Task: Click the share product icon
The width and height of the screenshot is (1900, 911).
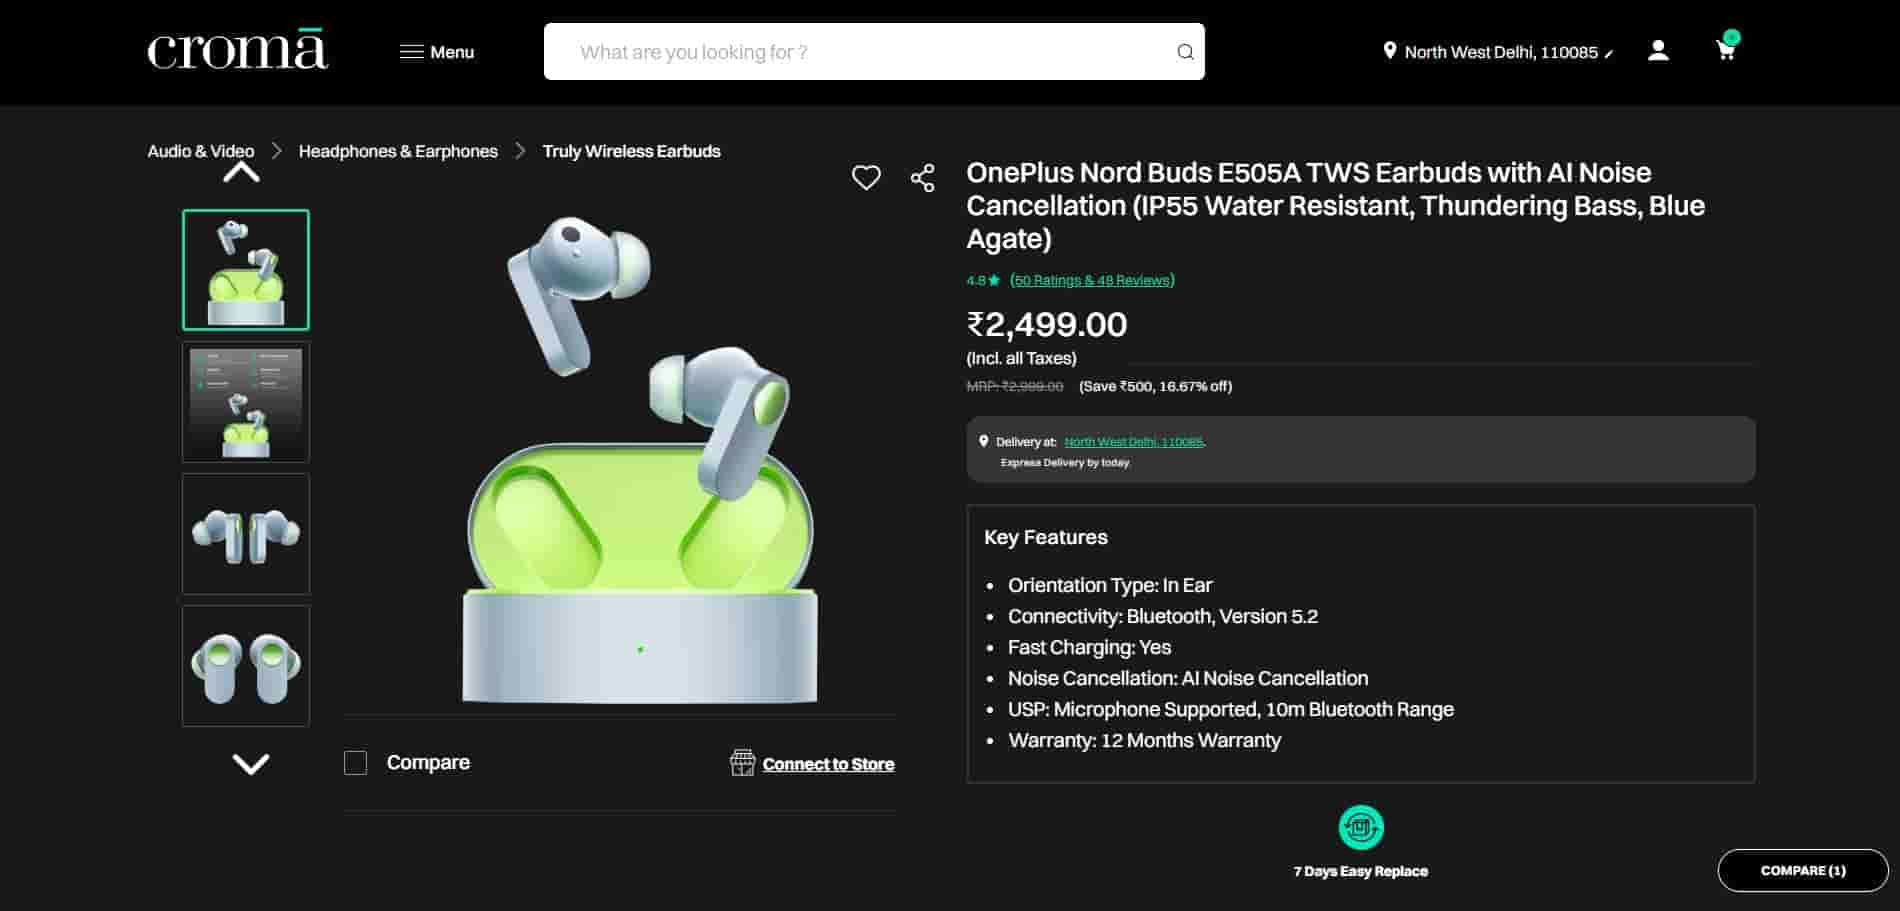Action: [x=922, y=178]
